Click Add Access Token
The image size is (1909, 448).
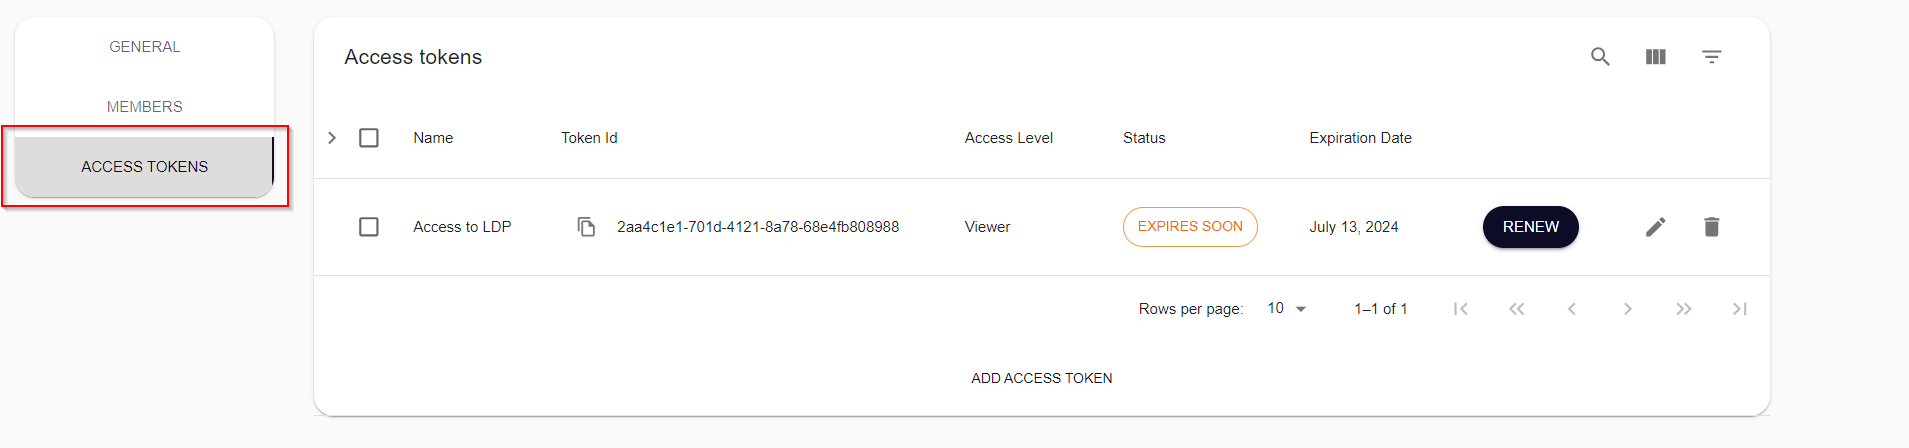coord(1041,378)
